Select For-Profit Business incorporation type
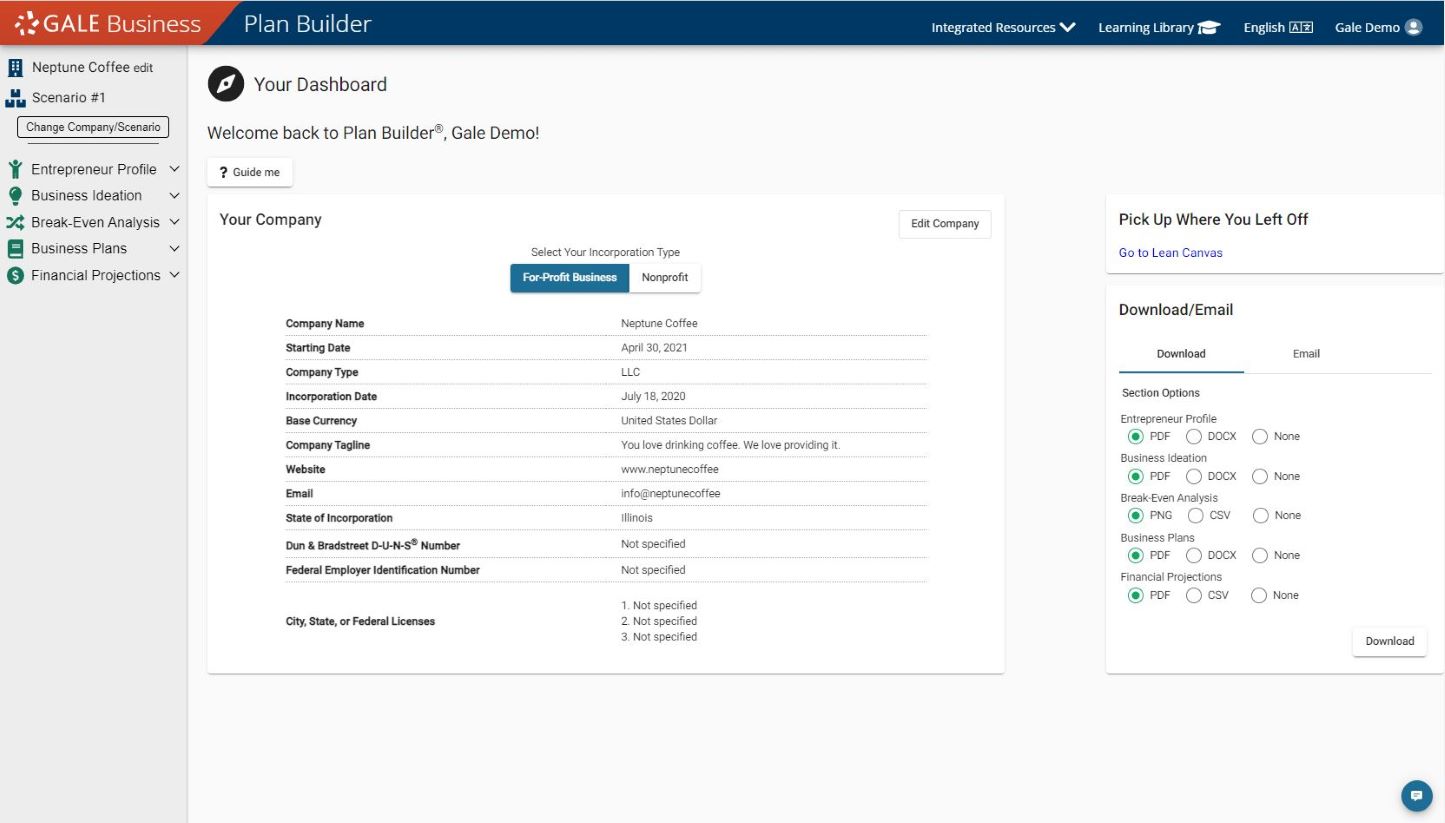1445x823 pixels. (570, 277)
